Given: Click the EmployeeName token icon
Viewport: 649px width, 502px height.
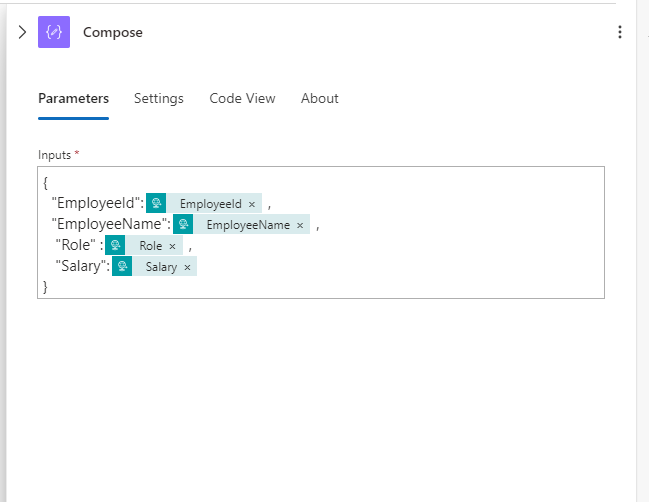Looking at the screenshot, I should click(183, 224).
